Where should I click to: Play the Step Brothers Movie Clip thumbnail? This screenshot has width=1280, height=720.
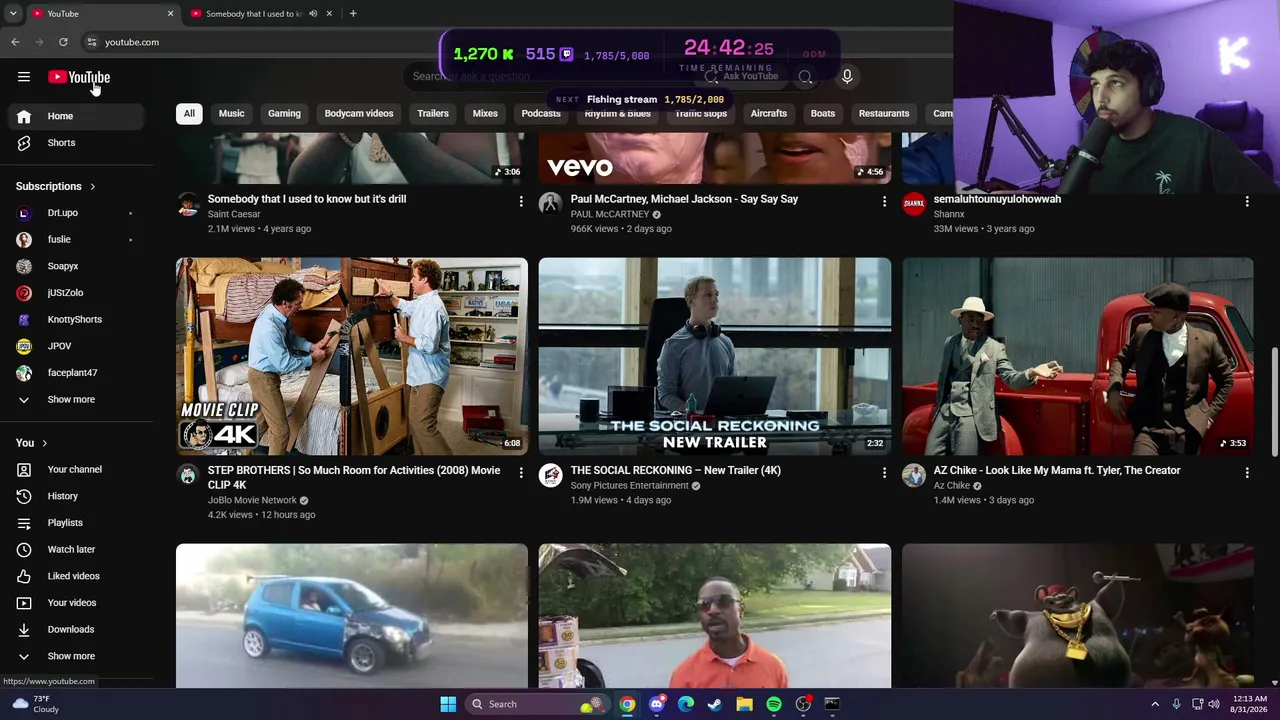352,356
